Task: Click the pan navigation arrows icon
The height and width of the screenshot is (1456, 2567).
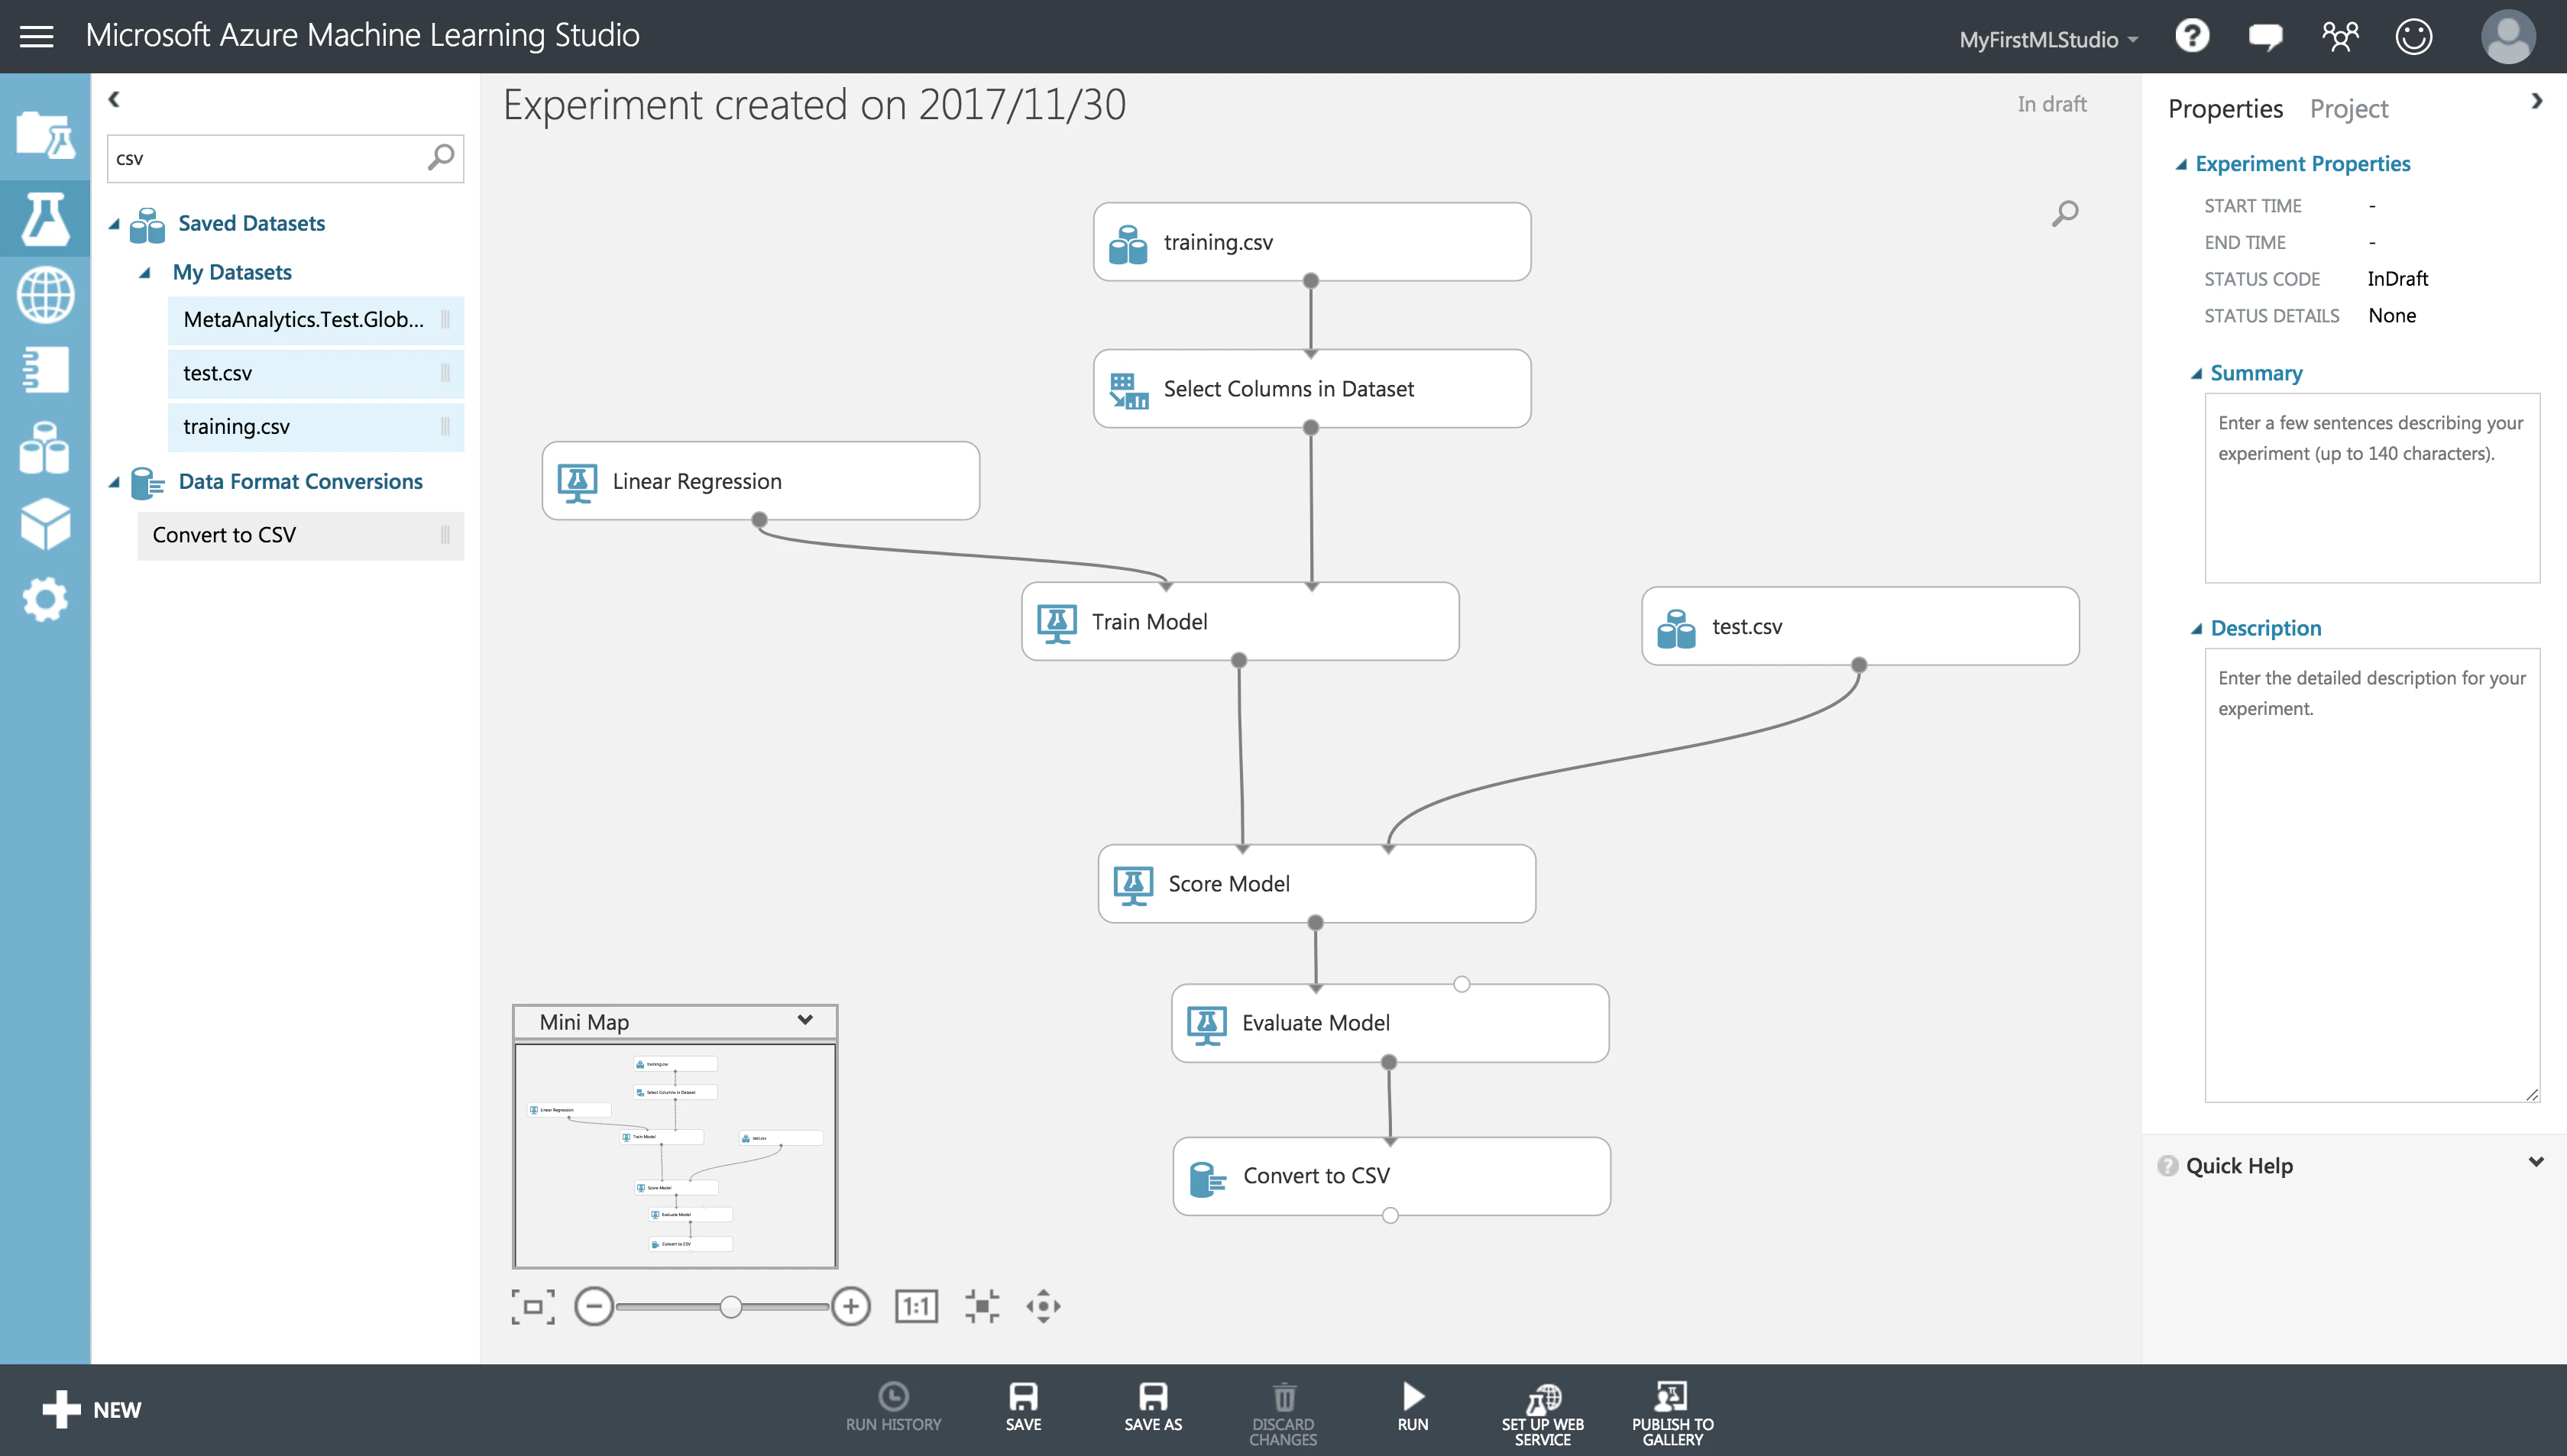Action: point(1043,1306)
